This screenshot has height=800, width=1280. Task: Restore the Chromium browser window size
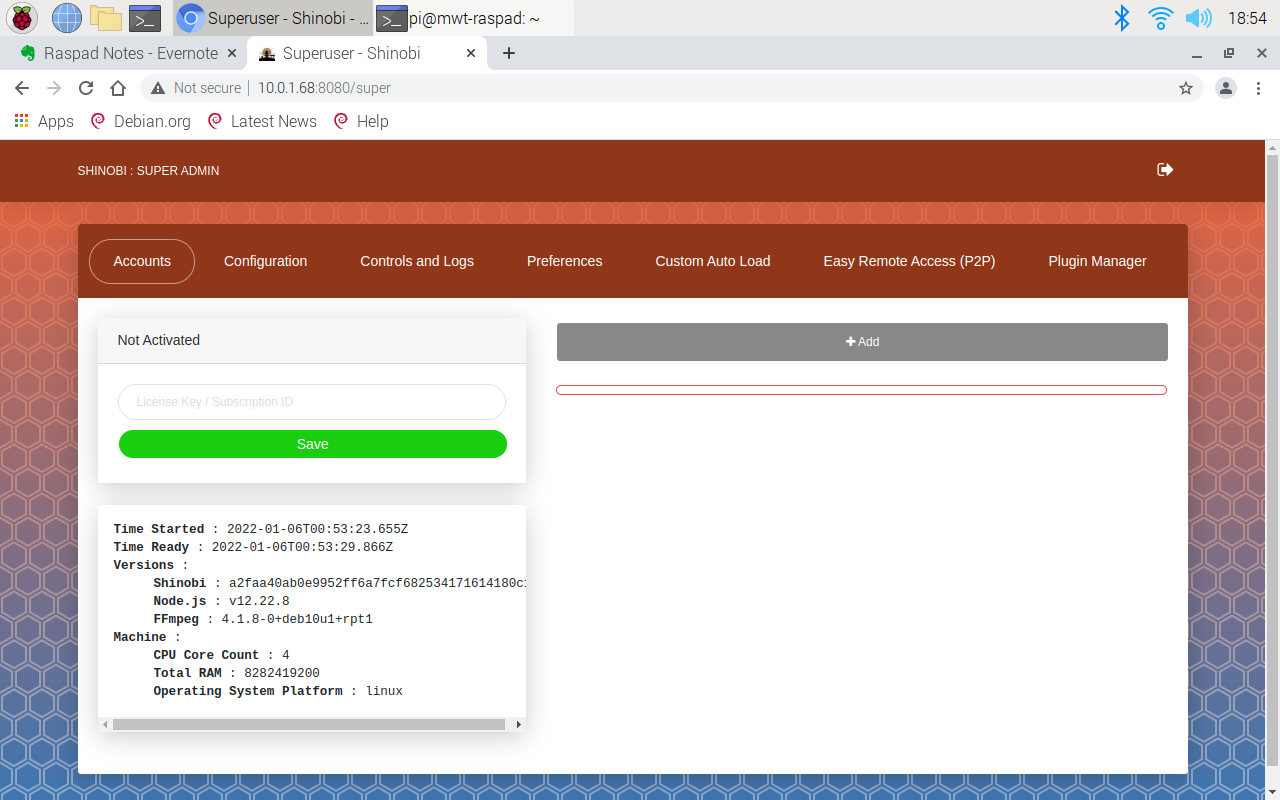pyautogui.click(x=1229, y=53)
